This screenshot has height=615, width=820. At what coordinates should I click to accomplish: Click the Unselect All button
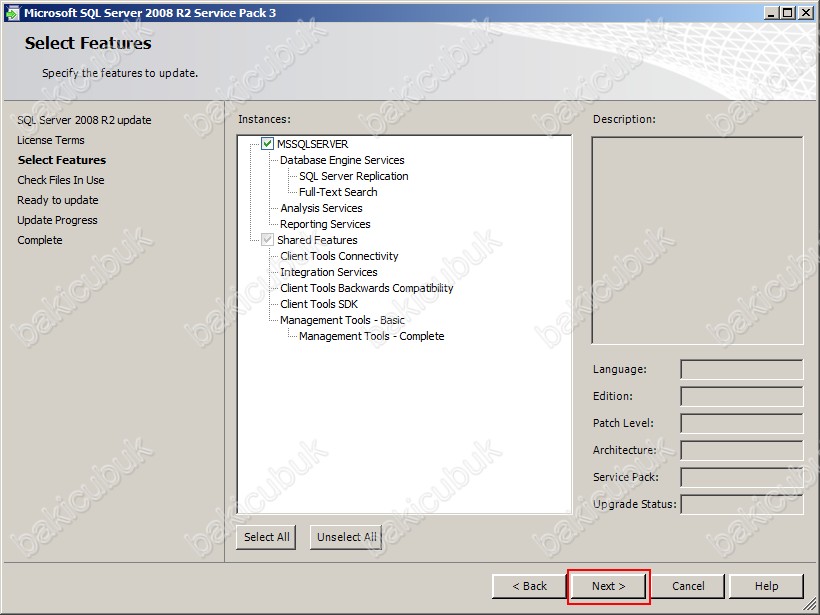[346, 537]
